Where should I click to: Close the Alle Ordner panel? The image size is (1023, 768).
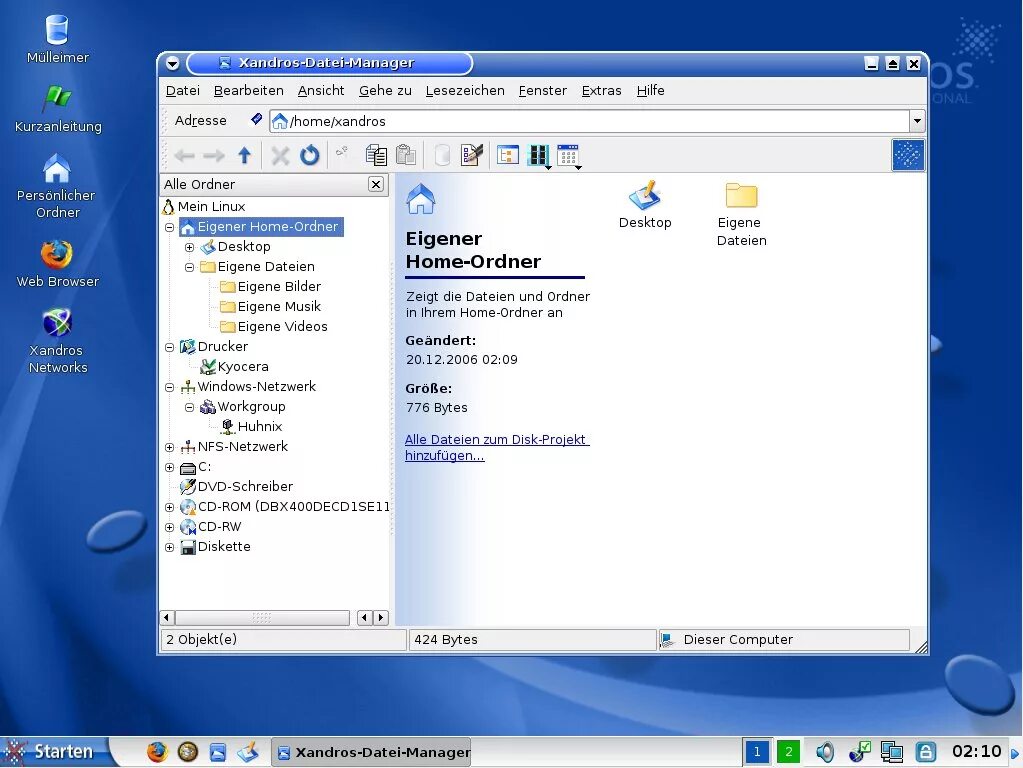(x=376, y=184)
